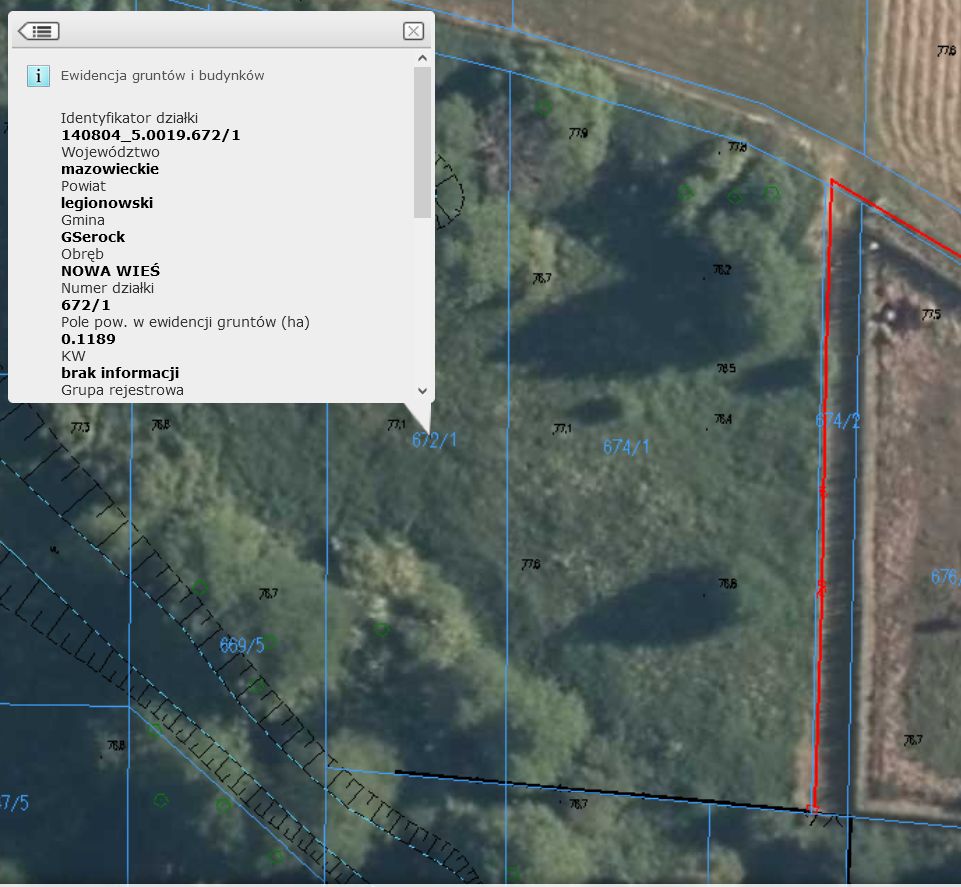Image resolution: width=961 pixels, height=887 pixels.
Task: Click the 'Ewidencja gruntów i budynków' title
Action: (x=162, y=75)
